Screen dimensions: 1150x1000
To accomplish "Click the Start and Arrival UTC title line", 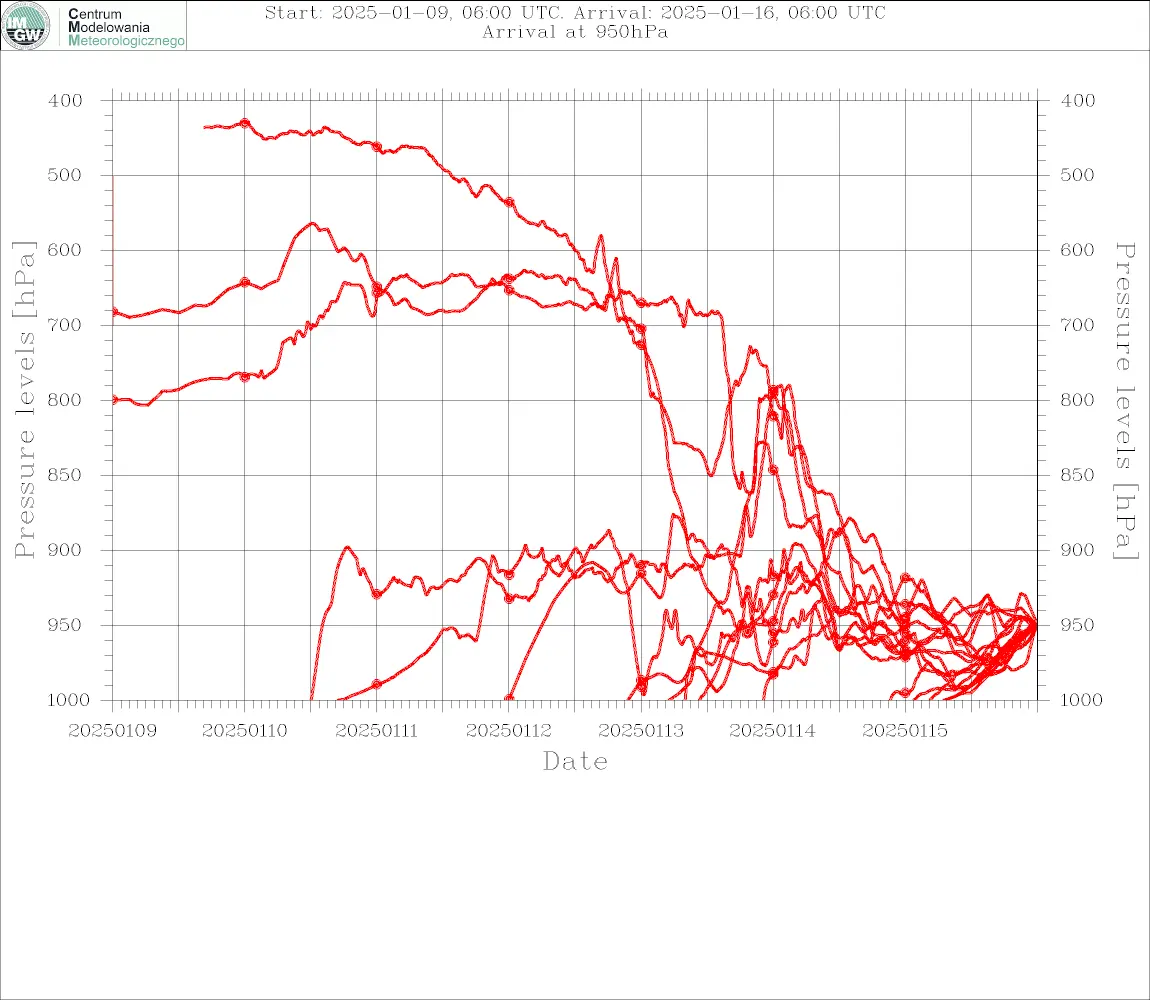I will click(x=575, y=13).
